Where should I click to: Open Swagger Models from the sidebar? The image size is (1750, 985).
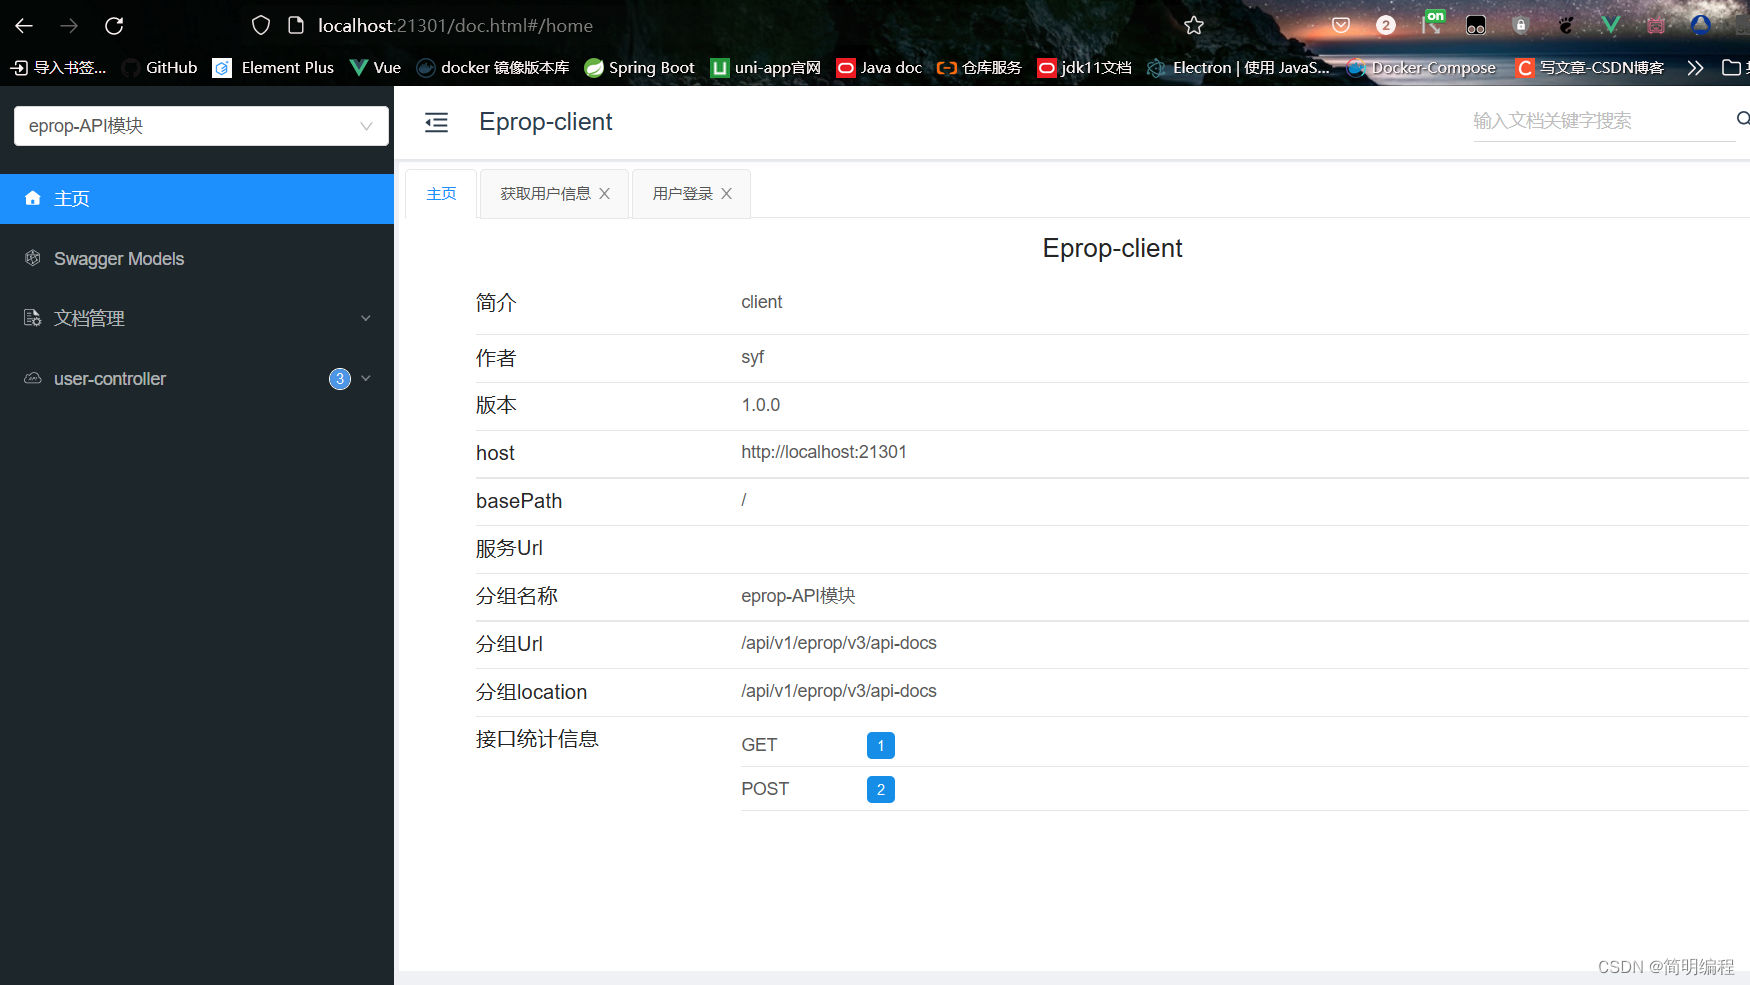118,258
